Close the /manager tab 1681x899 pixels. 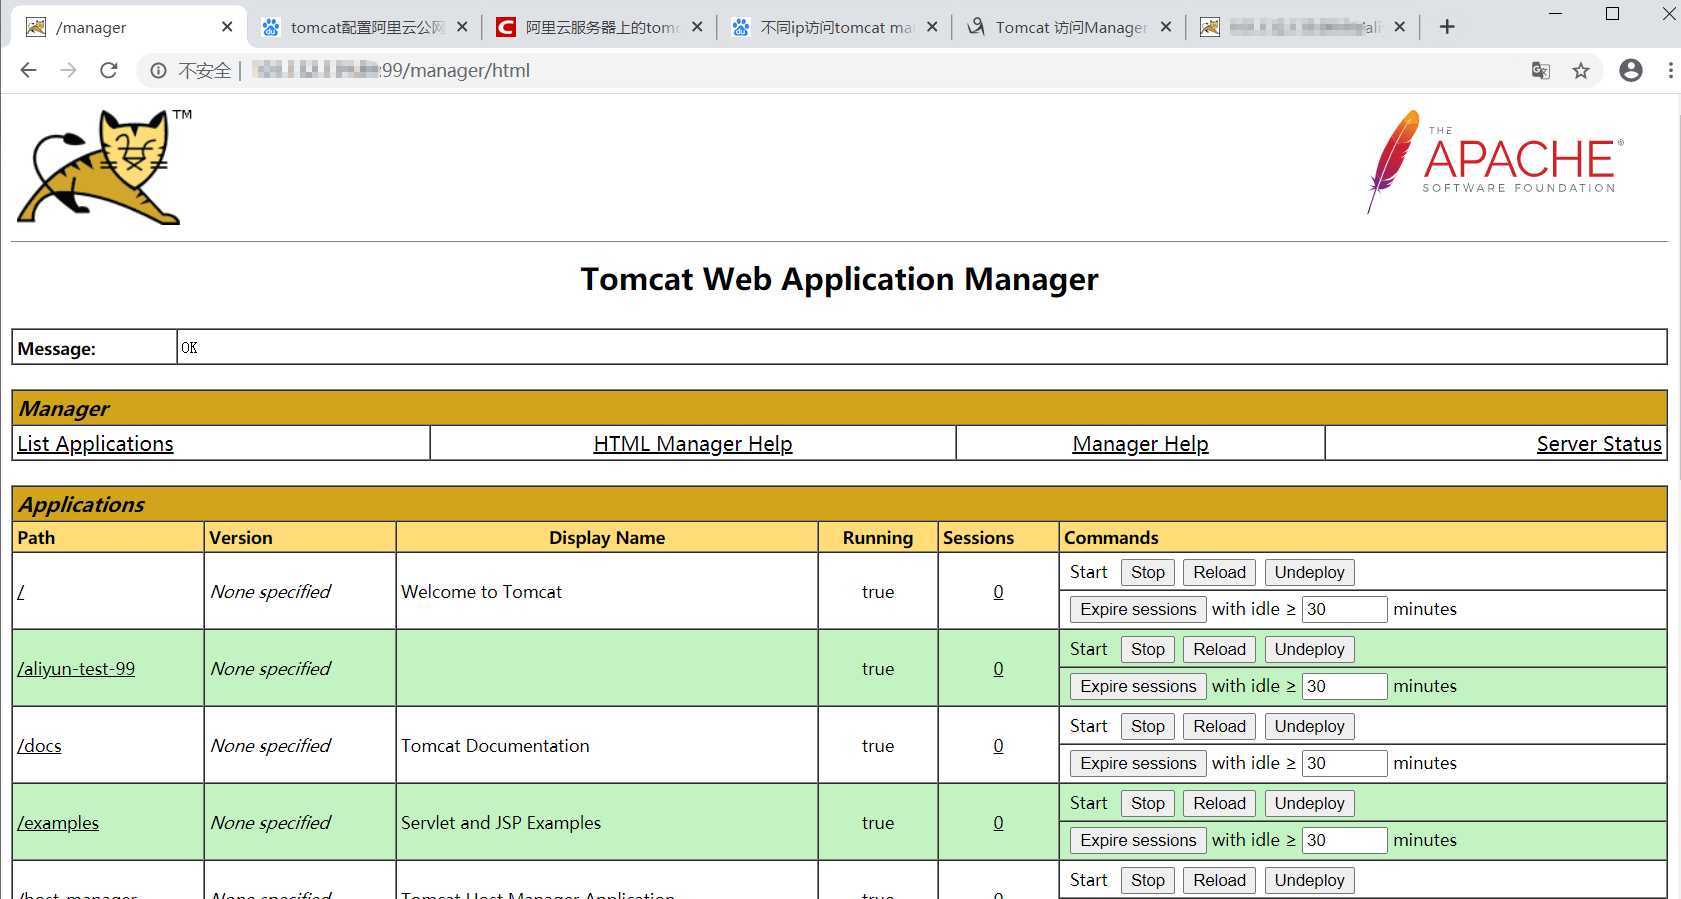point(227,27)
